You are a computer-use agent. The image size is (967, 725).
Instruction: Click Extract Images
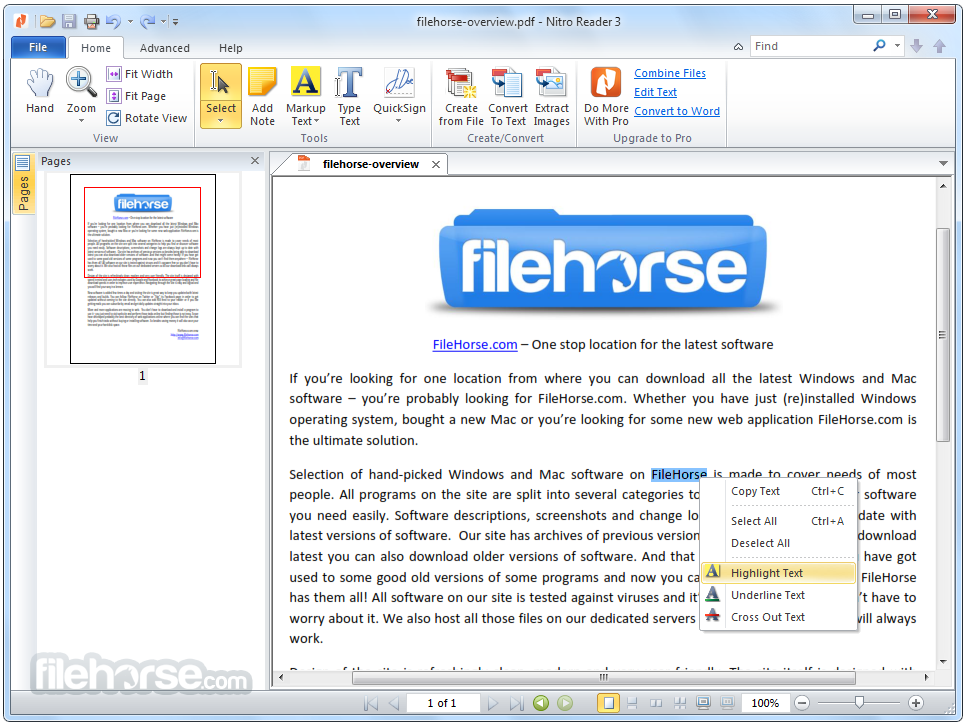(551, 97)
